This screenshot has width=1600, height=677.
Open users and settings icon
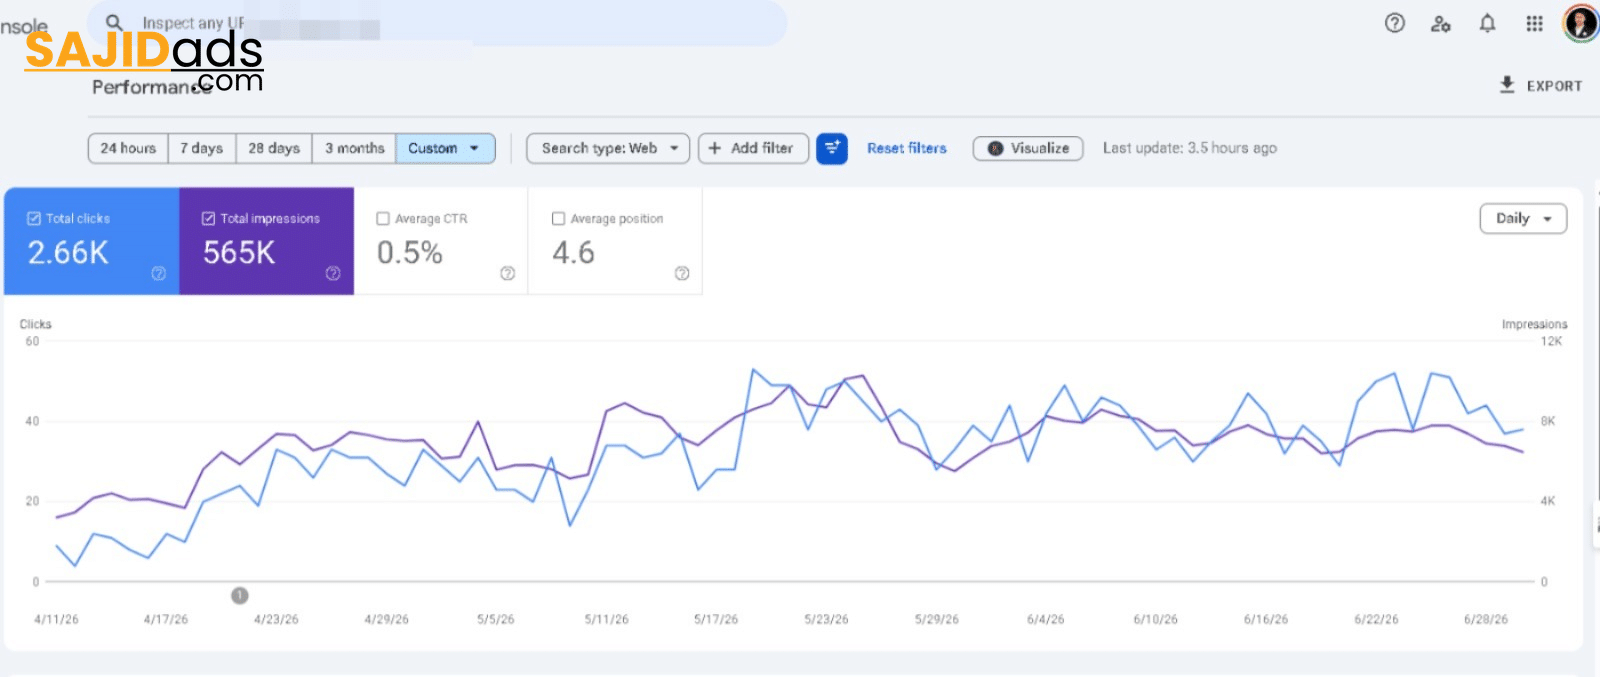click(1440, 23)
